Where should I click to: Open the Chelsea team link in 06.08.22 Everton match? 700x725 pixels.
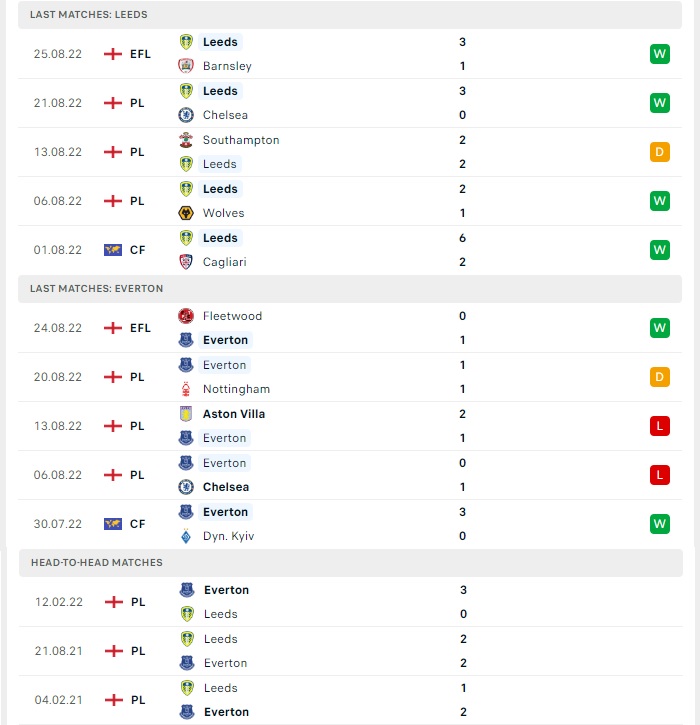click(226, 487)
